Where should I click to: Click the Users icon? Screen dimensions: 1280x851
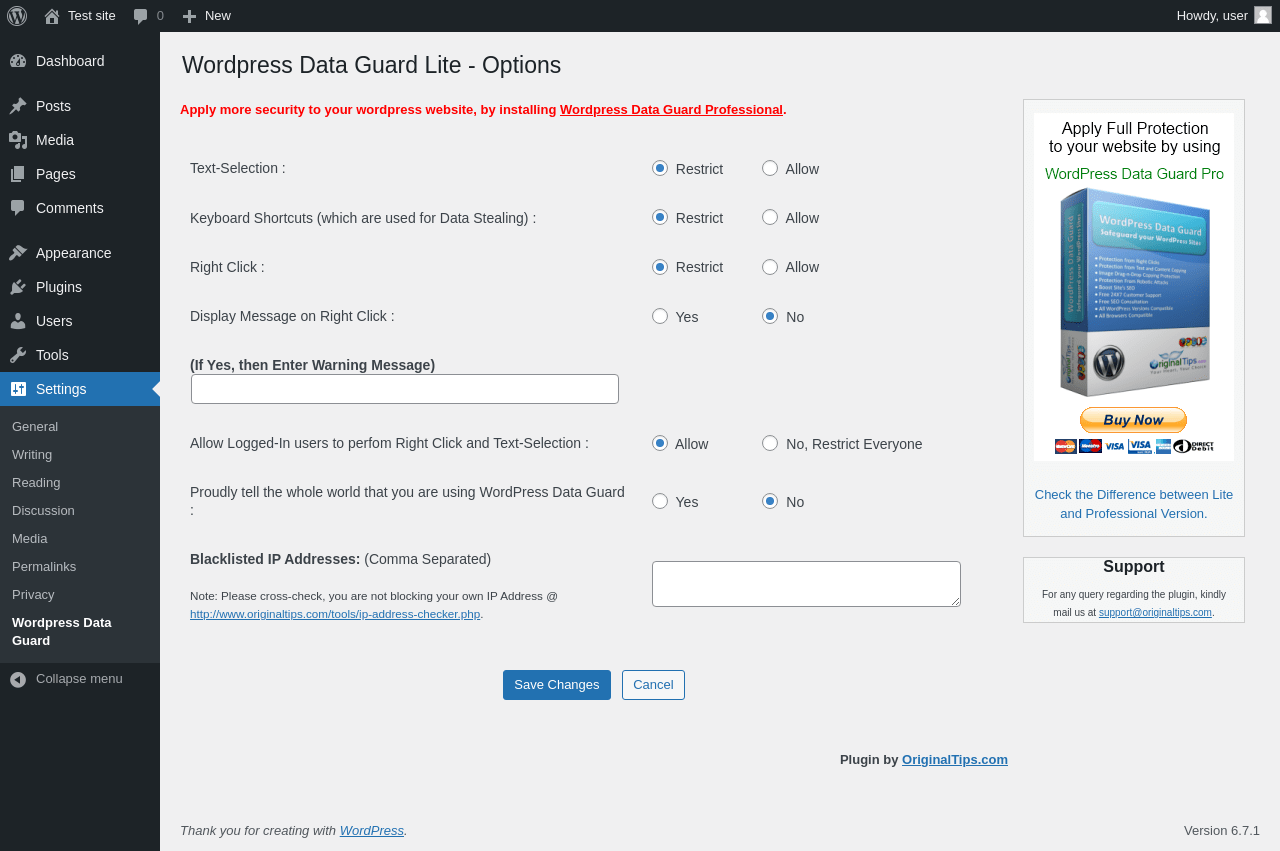click(18, 321)
